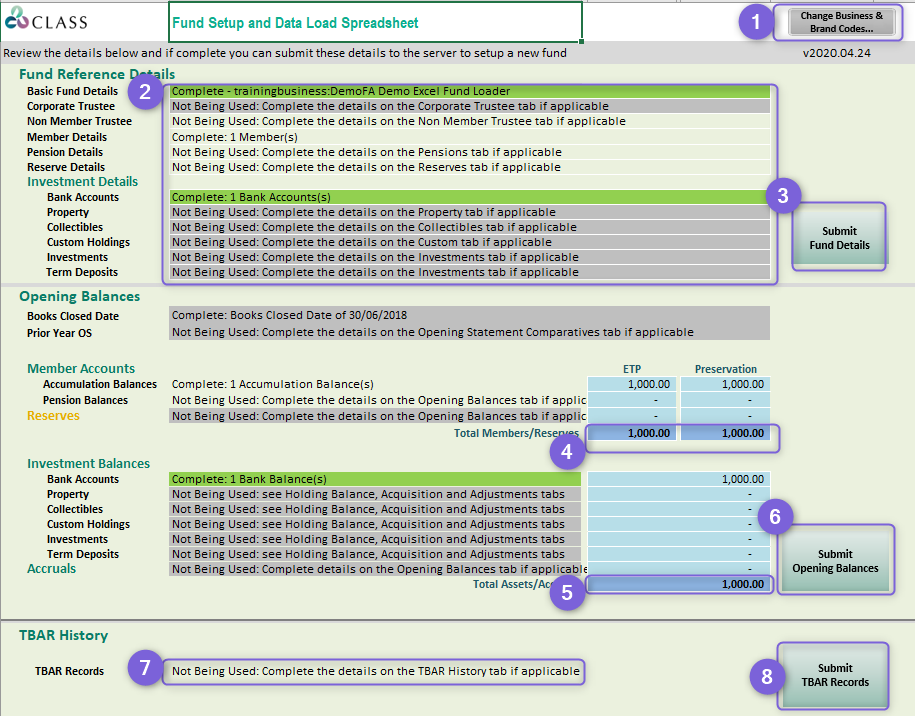Screen dimensions: 915x716
Task: Click the Submit Opening Balances button
Action: [834, 561]
